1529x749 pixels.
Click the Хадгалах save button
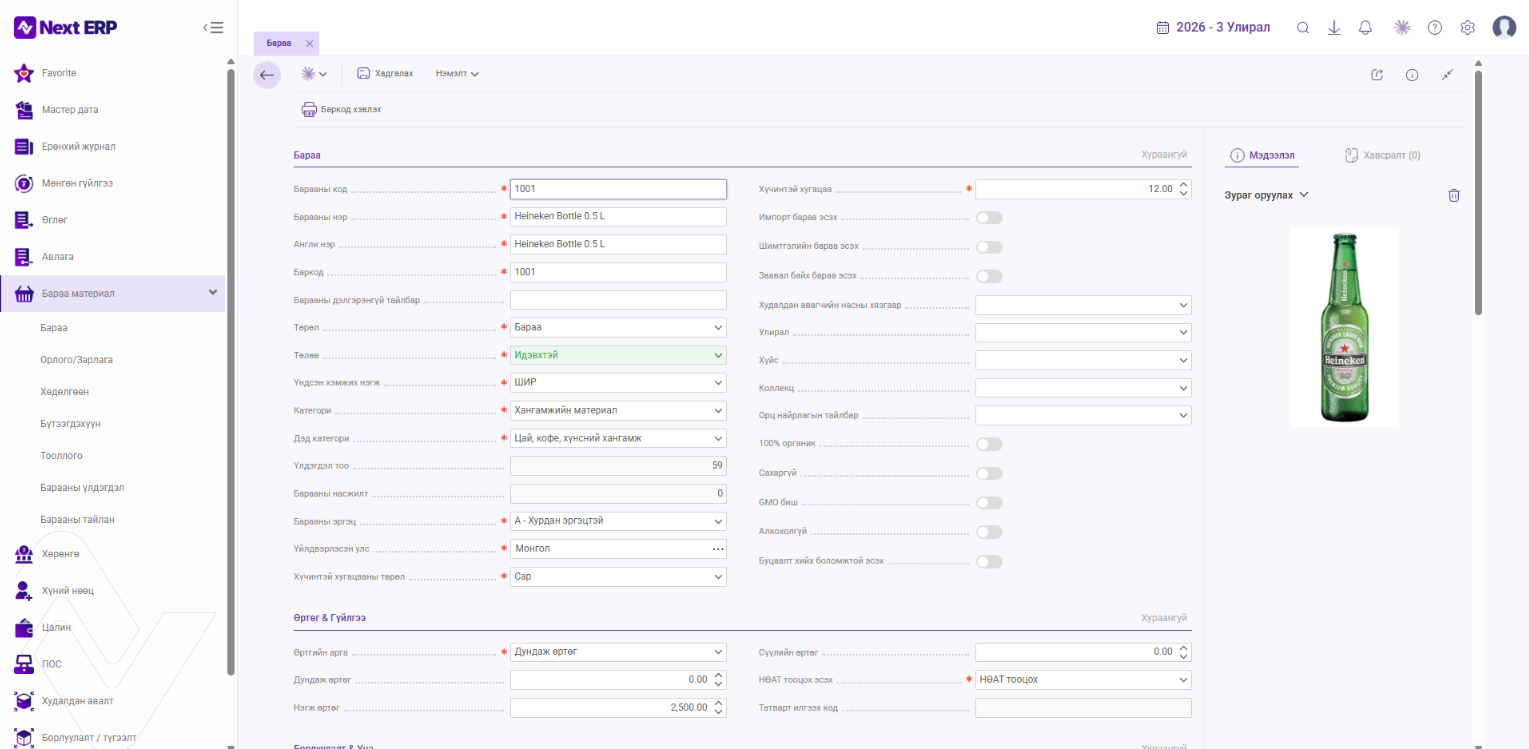385,74
